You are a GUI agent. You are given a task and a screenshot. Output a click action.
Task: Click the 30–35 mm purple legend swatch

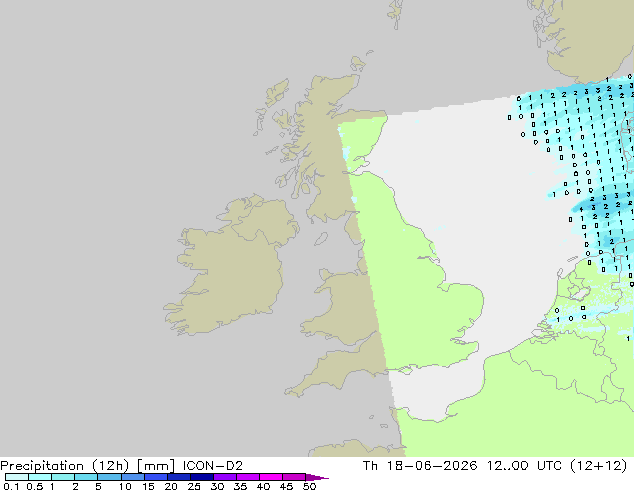point(225,477)
